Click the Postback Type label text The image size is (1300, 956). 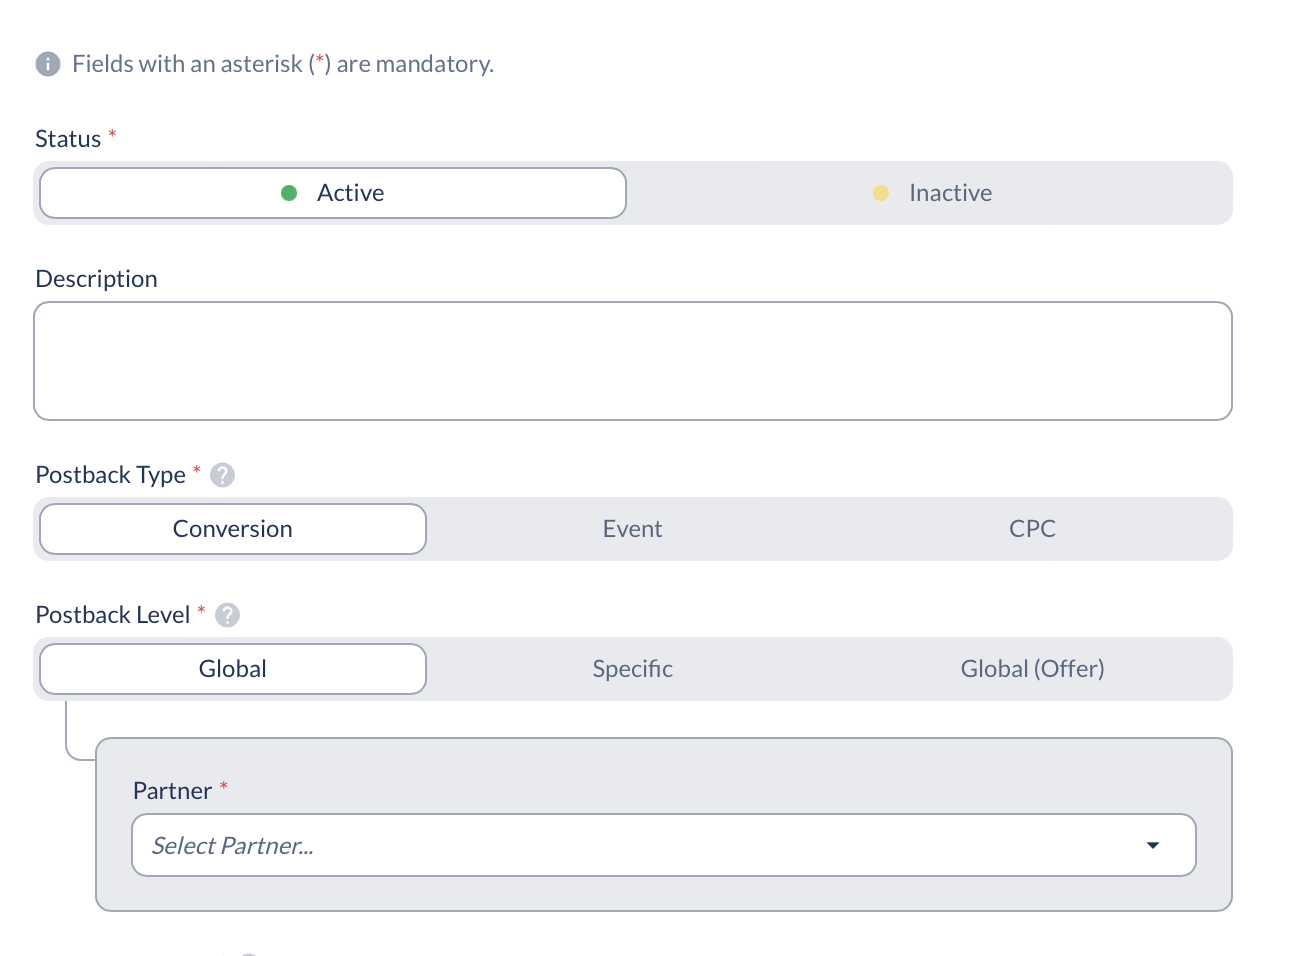[111, 475]
